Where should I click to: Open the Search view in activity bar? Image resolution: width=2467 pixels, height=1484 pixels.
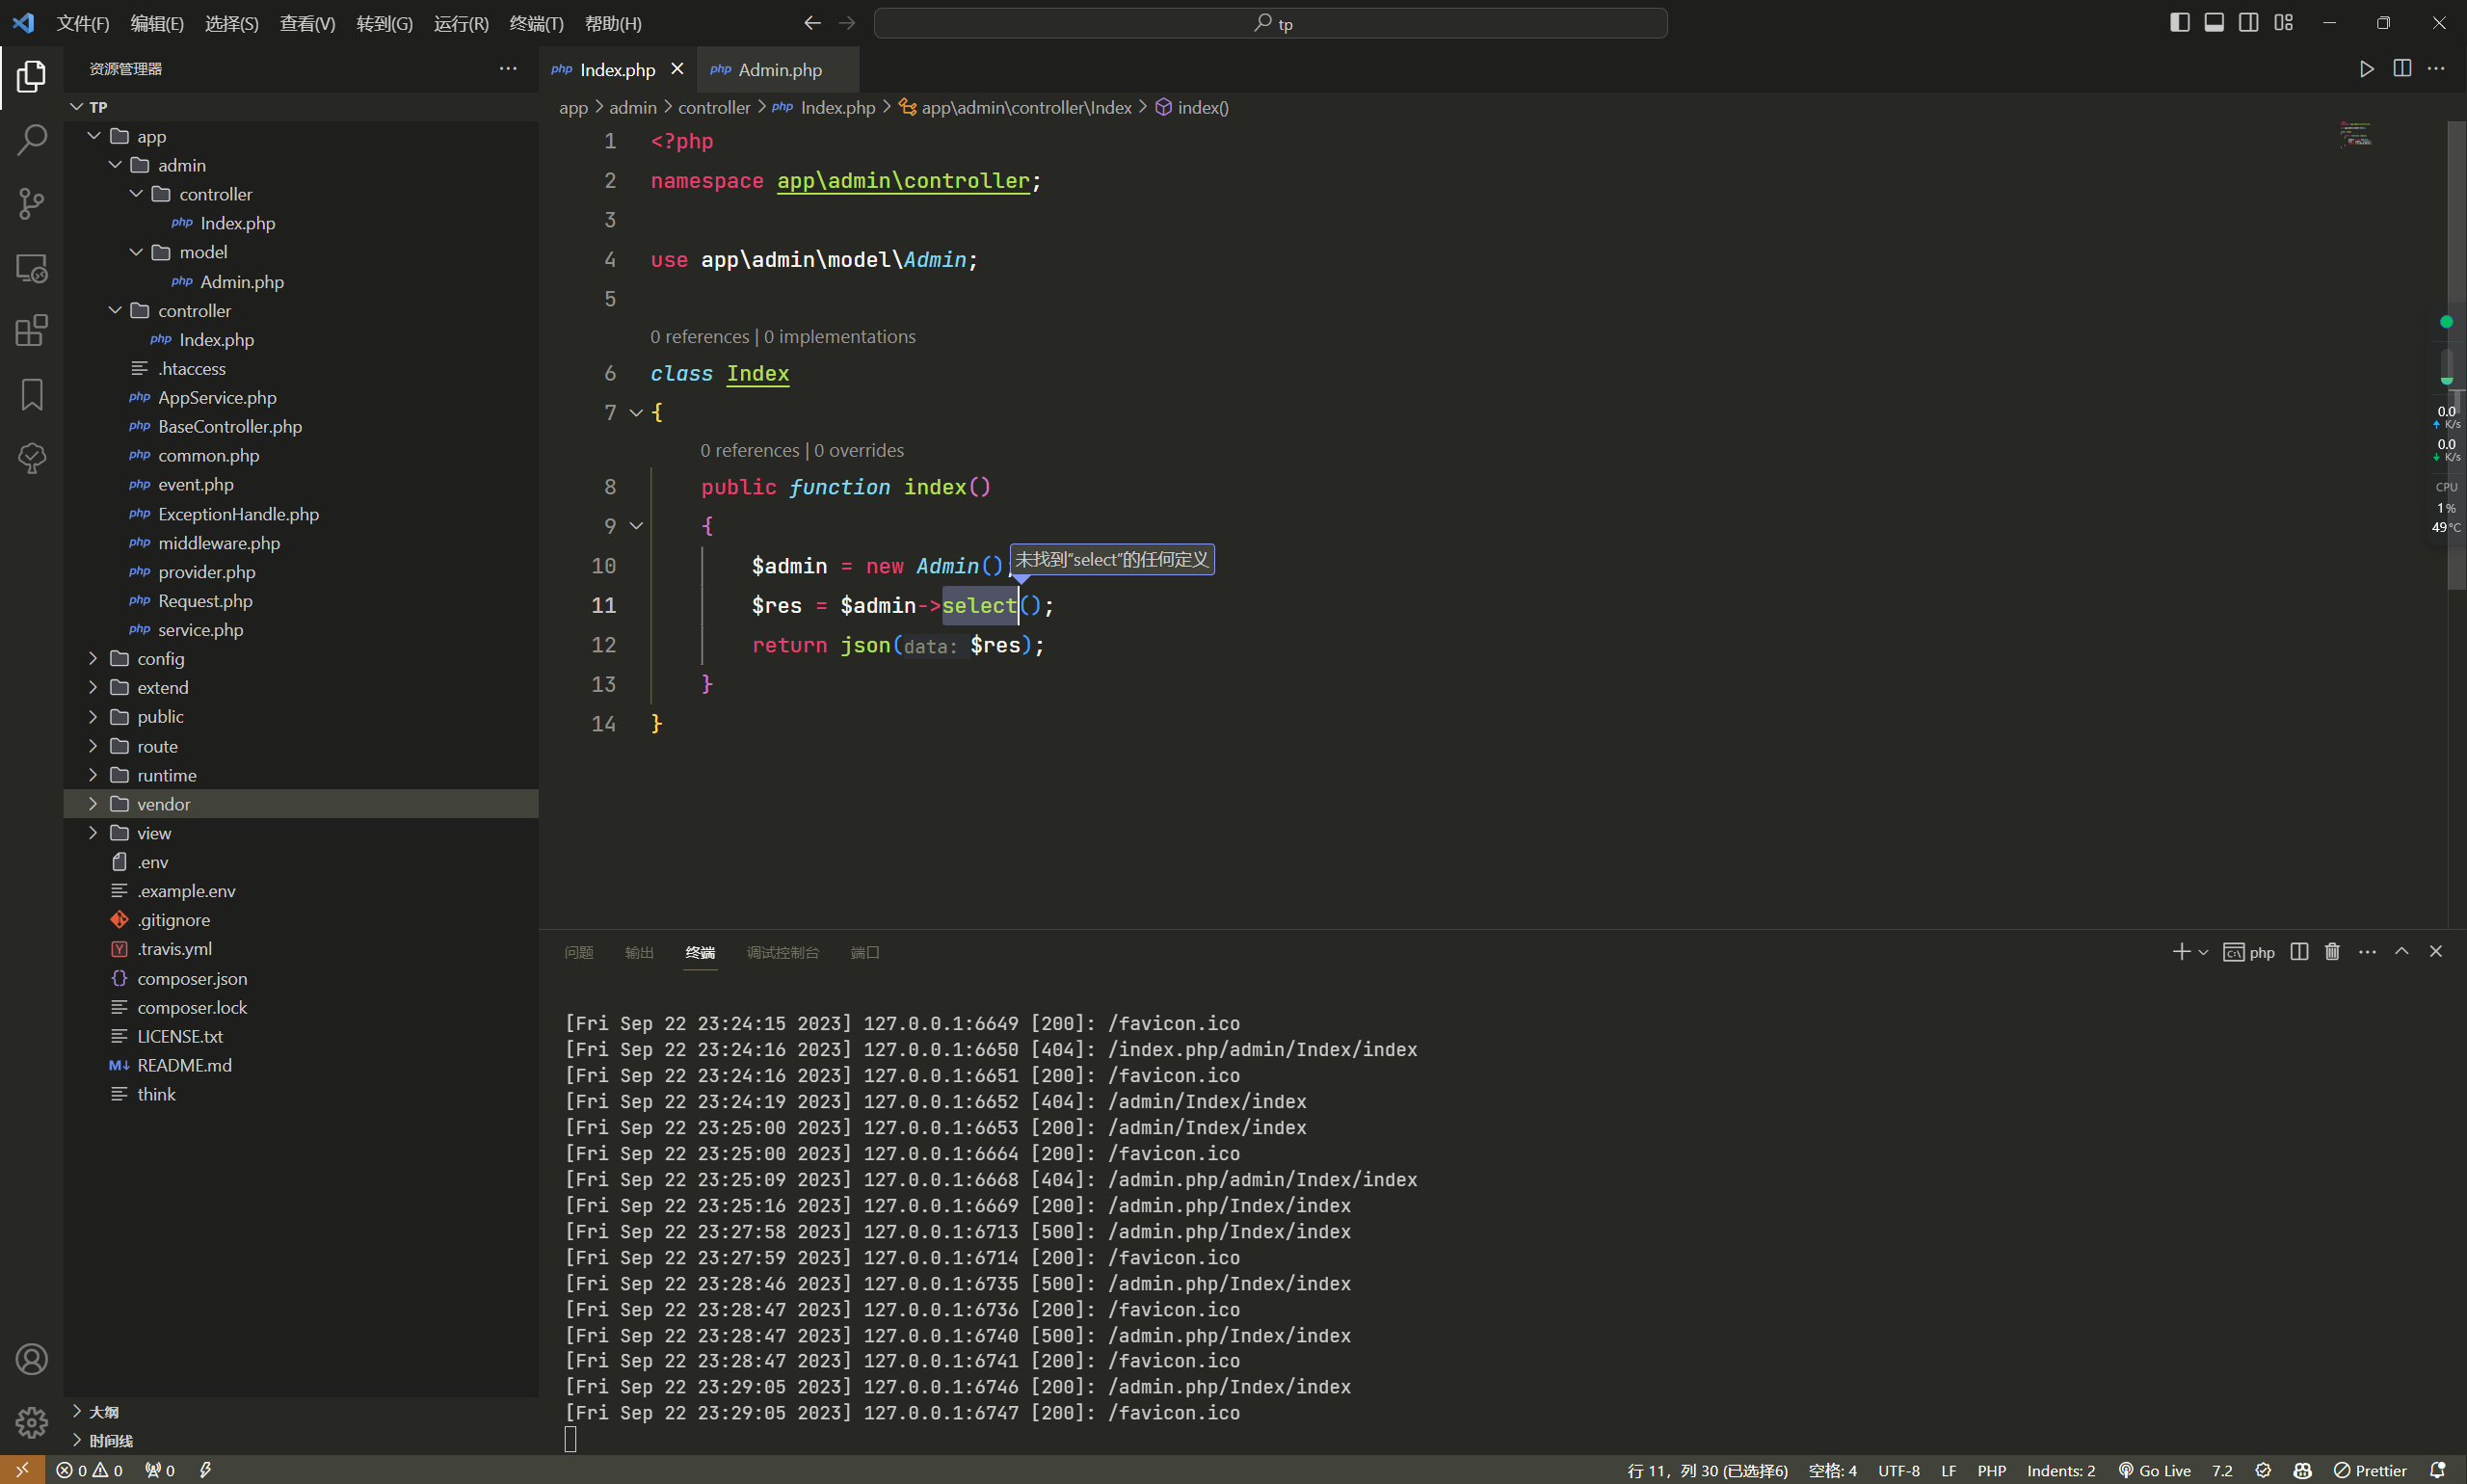(x=31, y=140)
